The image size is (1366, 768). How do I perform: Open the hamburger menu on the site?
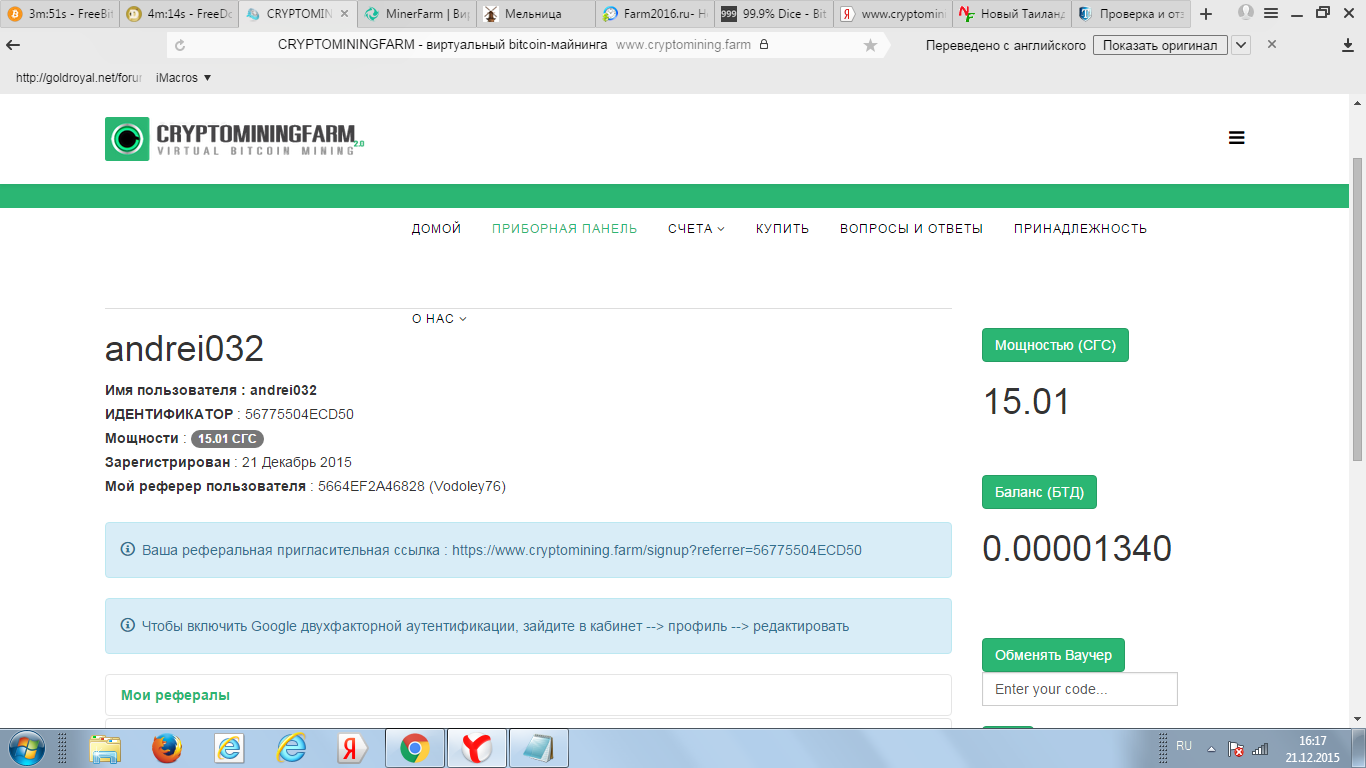[1237, 139]
